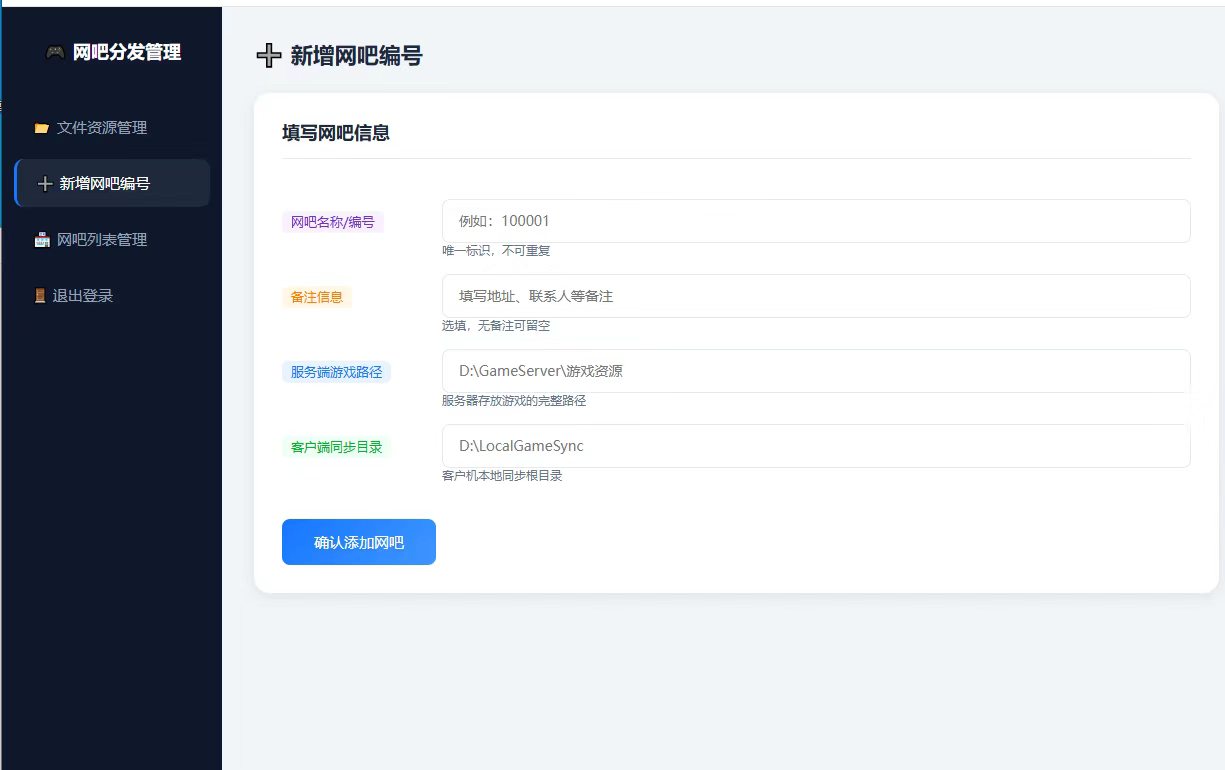The height and width of the screenshot is (770, 1225).
Task: Click the 服务端游戏路径 input field
Action: point(816,371)
